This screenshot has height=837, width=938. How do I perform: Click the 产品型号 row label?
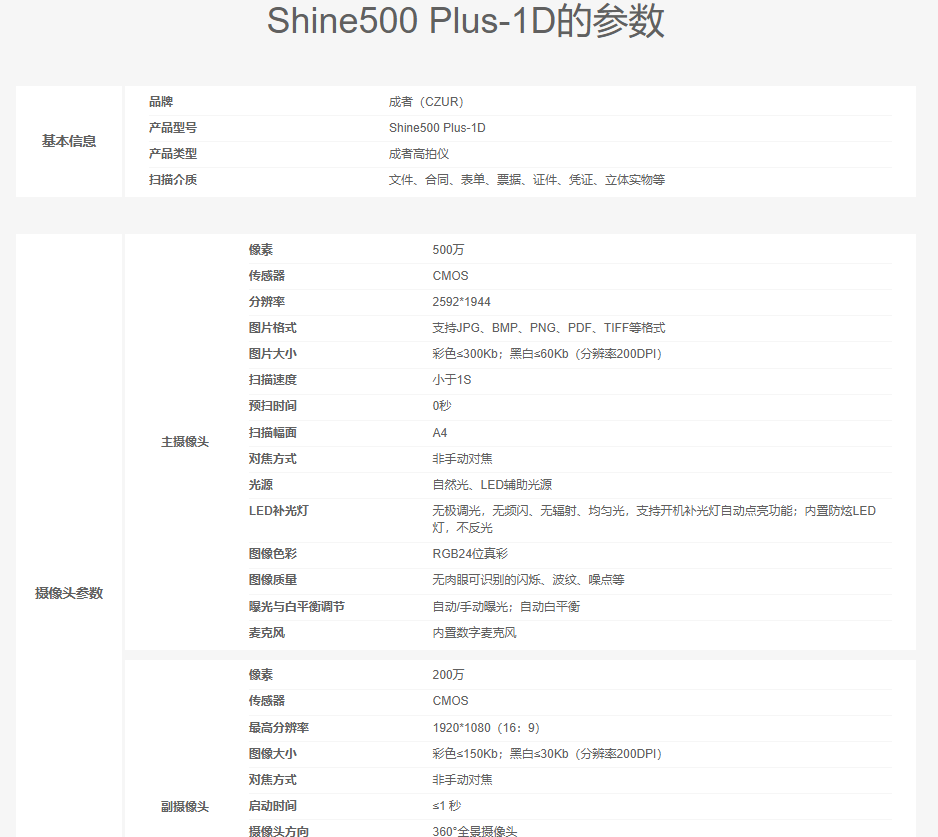click(173, 128)
